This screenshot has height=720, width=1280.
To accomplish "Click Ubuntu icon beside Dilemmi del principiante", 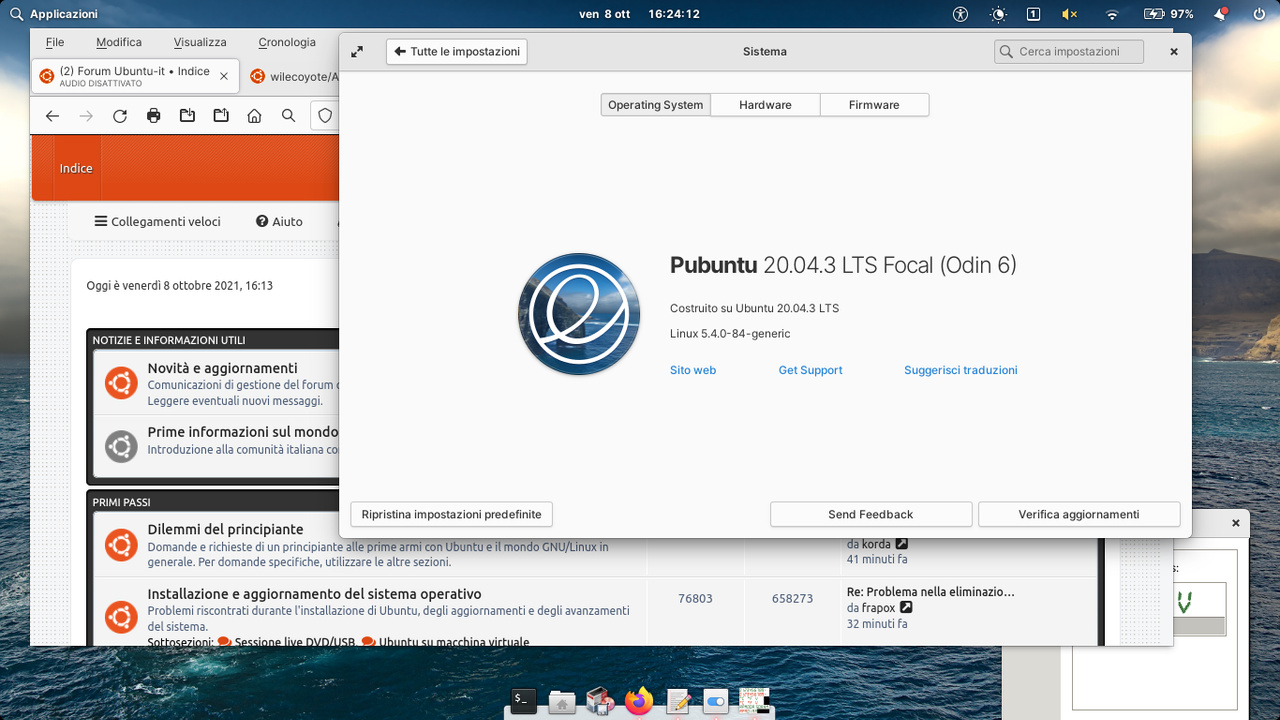I will pyautogui.click(x=121, y=545).
